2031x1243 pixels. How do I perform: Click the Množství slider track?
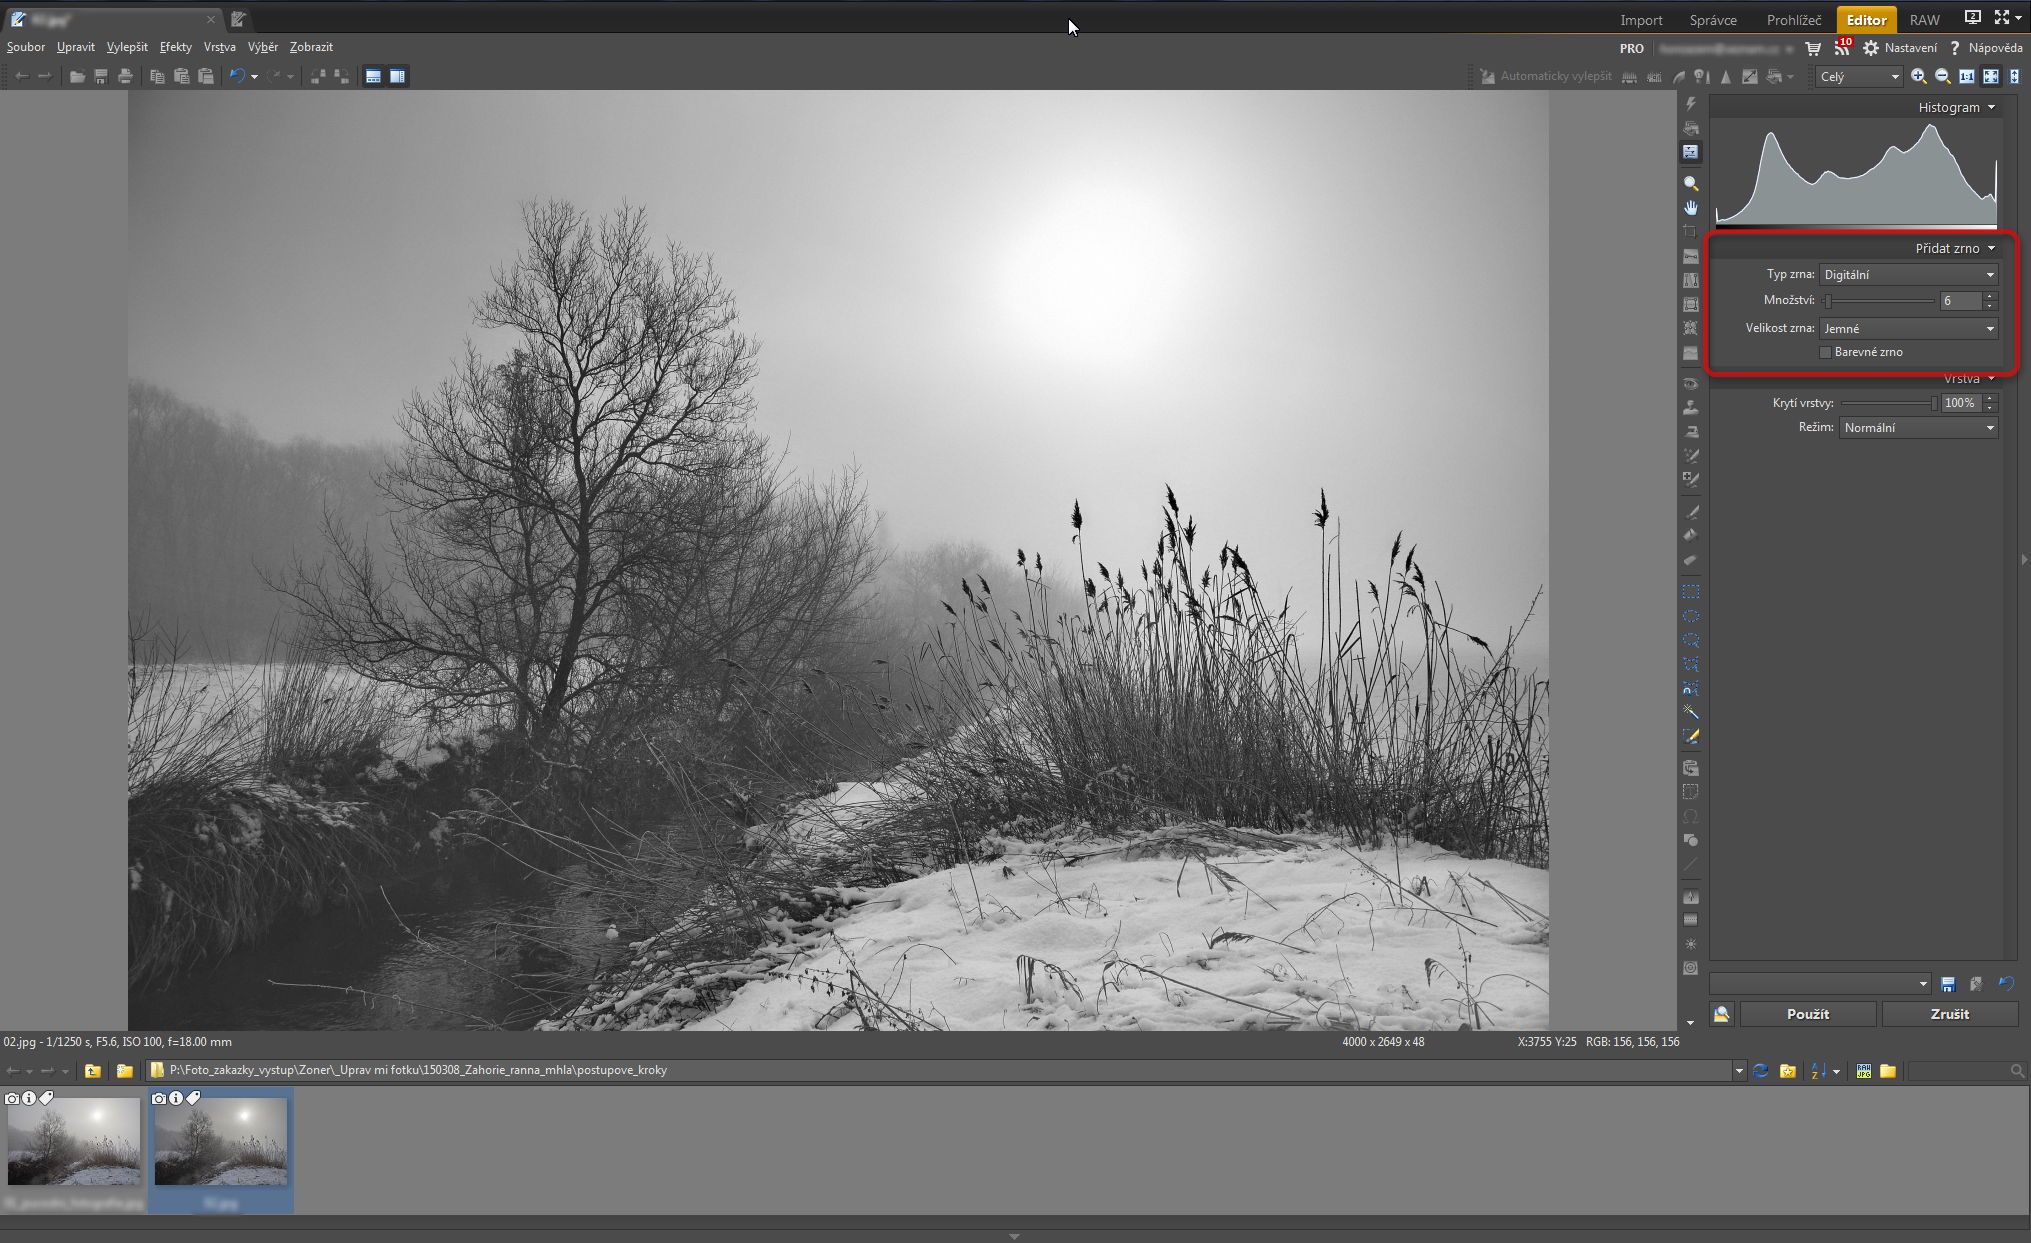[1880, 300]
